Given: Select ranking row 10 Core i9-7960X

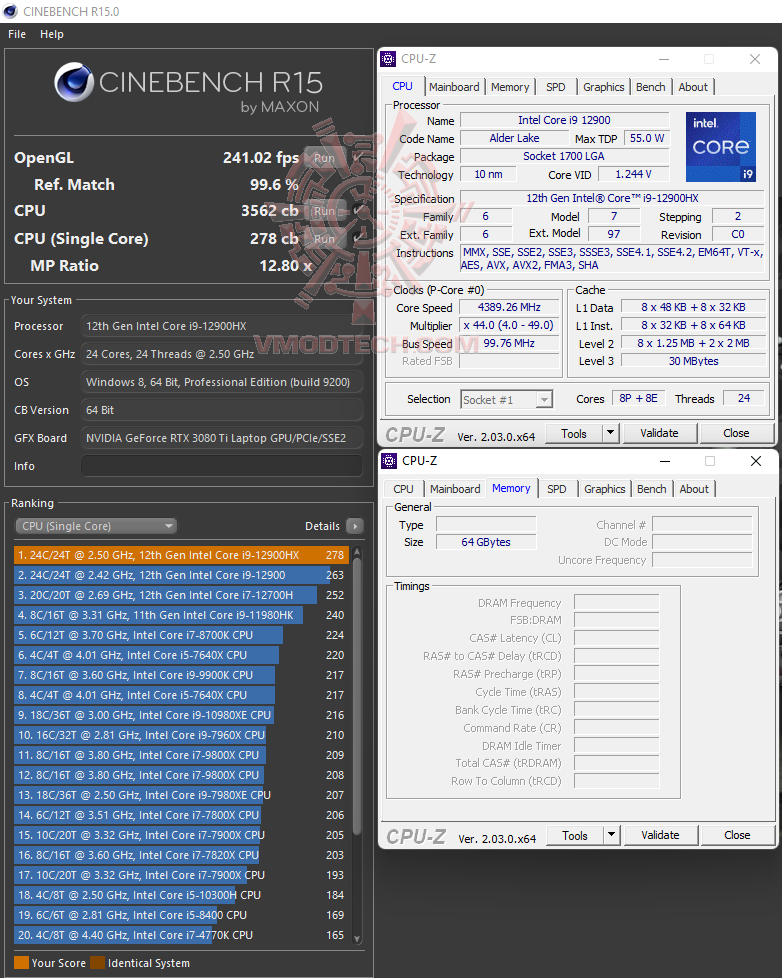Looking at the screenshot, I should point(181,735).
